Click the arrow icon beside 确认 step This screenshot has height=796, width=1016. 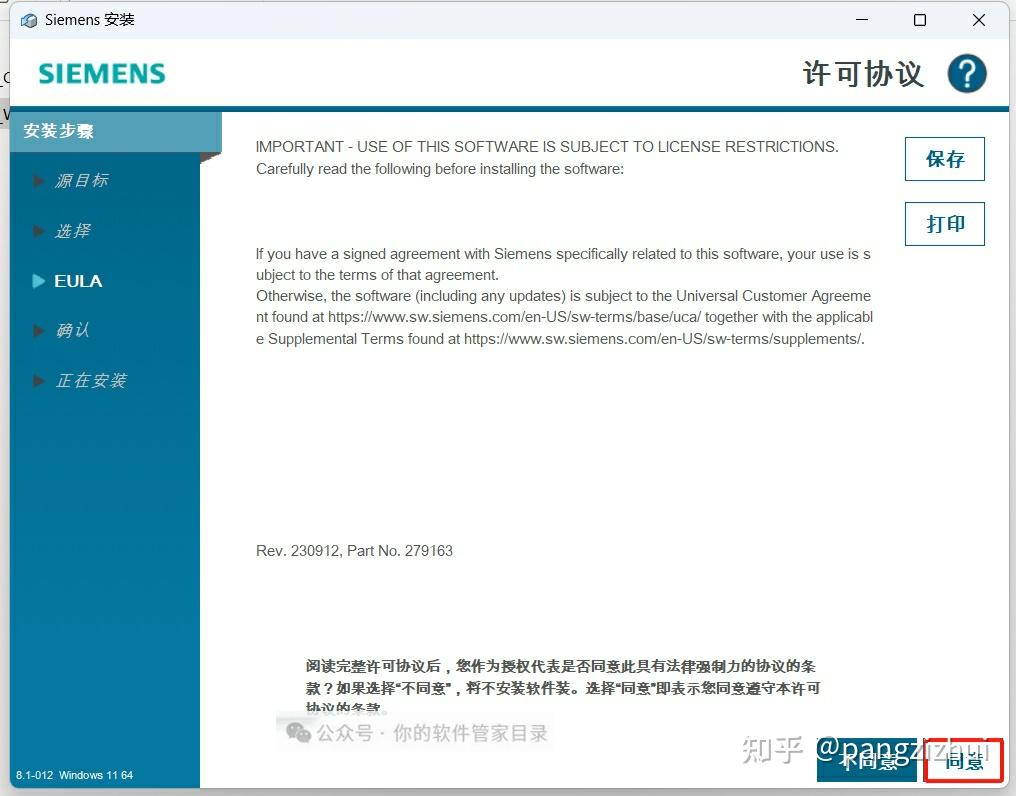coord(37,331)
